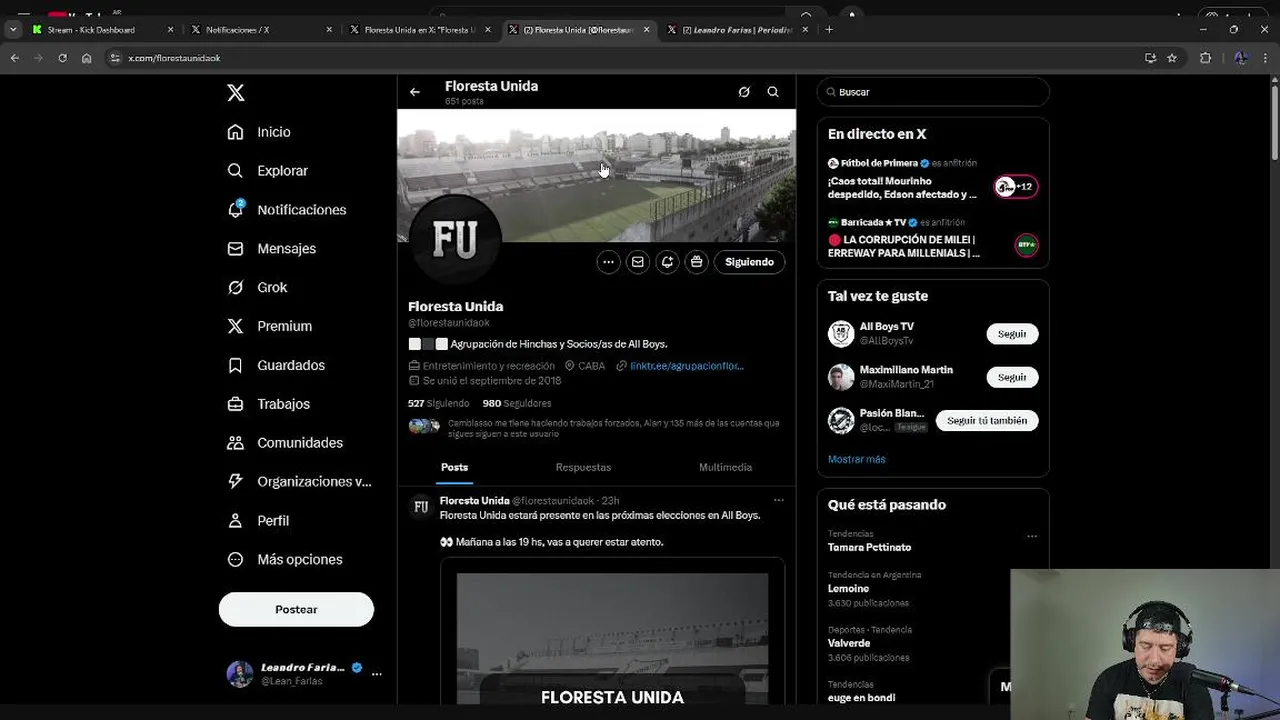Open X home logo in sidebar

[236, 93]
